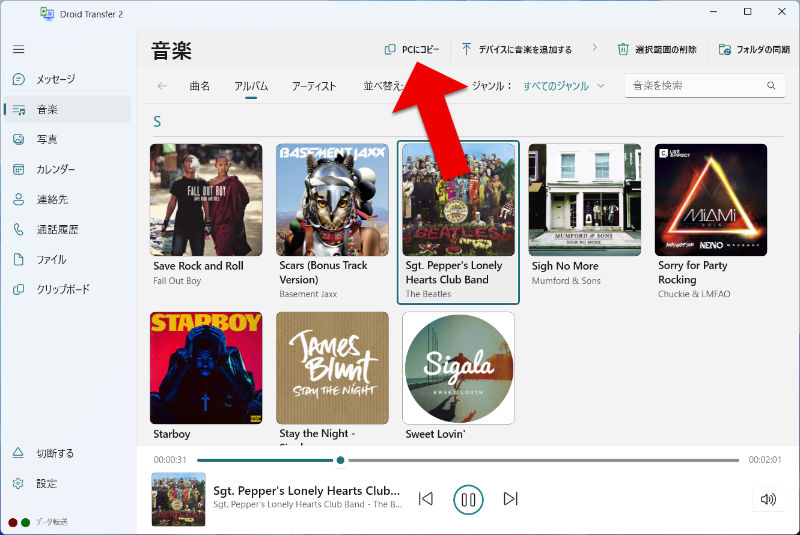This screenshot has width=800, height=535.
Task: Click デバイスに音楽を追加する button
Action: pos(517,49)
